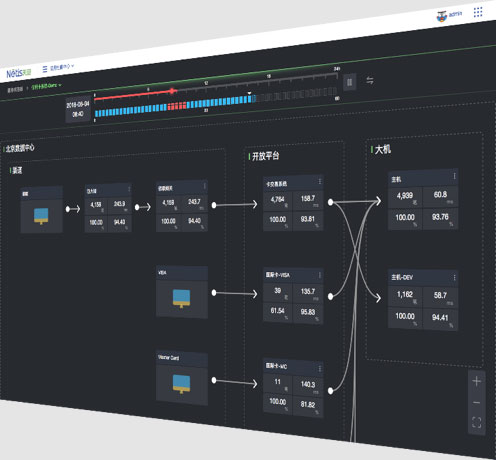Image resolution: width=496 pixels, height=460 pixels.
Task: Click the admin username label
Action: point(455,14)
